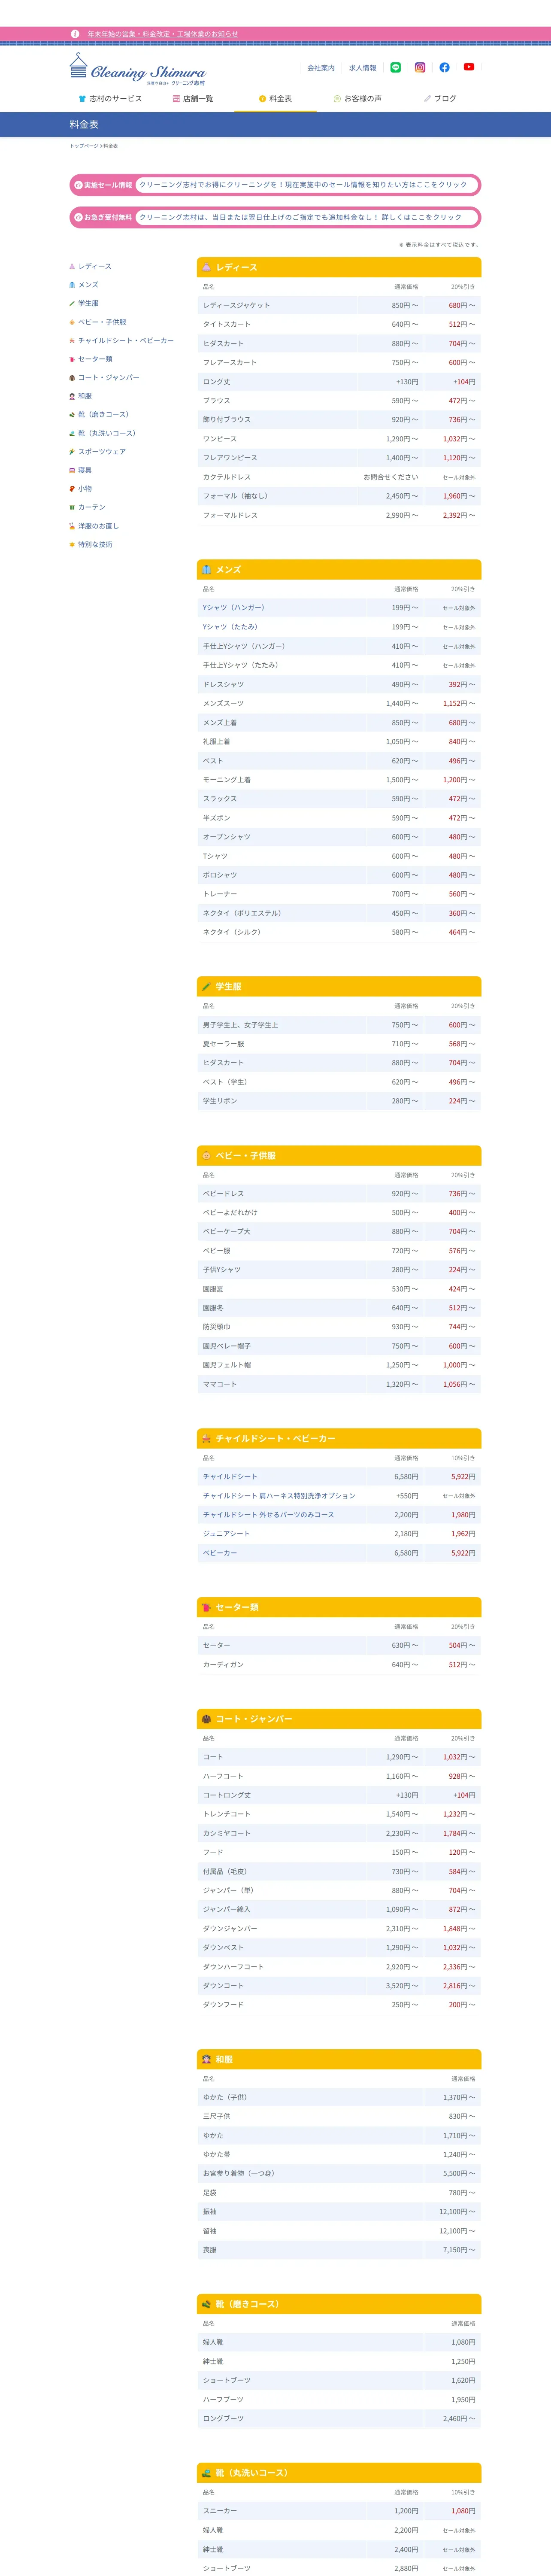Click the セーター類 section heading

[339, 1608]
